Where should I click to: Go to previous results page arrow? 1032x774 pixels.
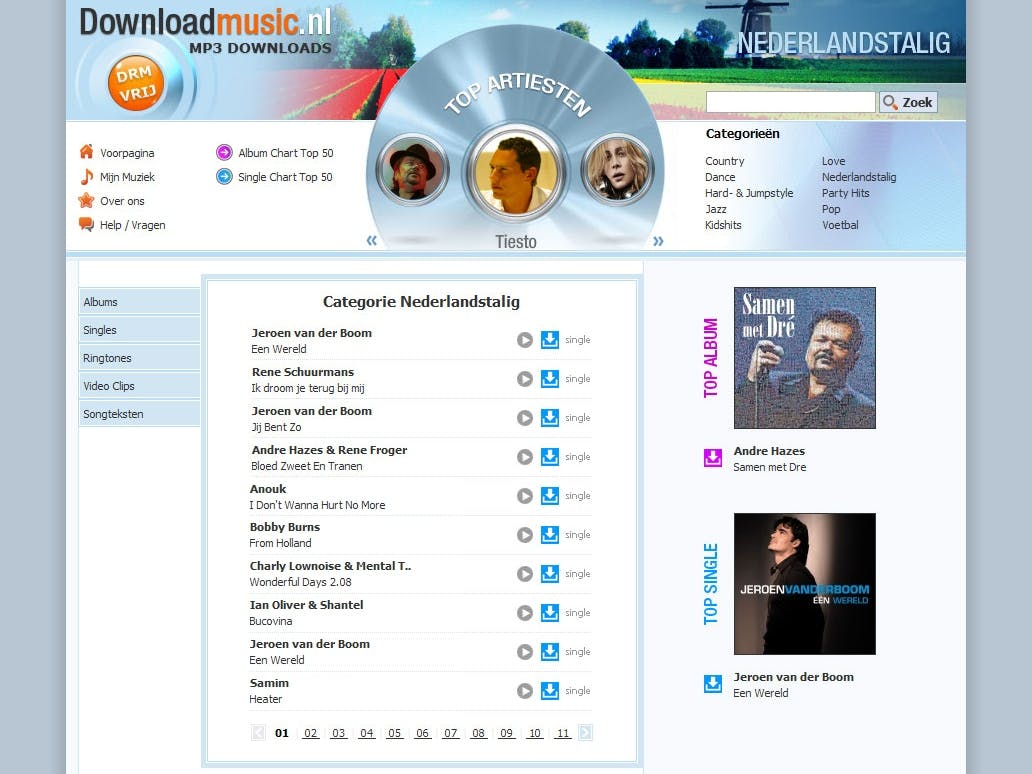(x=258, y=733)
